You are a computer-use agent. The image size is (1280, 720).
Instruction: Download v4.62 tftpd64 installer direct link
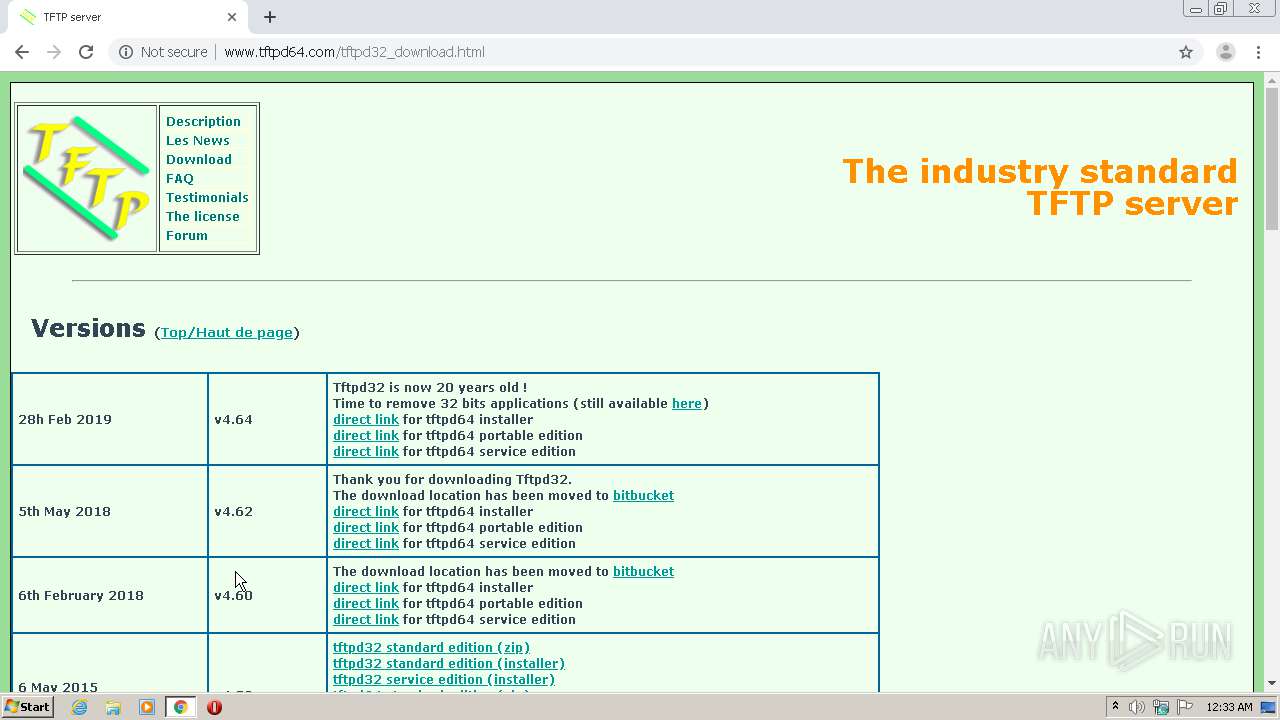click(365, 511)
